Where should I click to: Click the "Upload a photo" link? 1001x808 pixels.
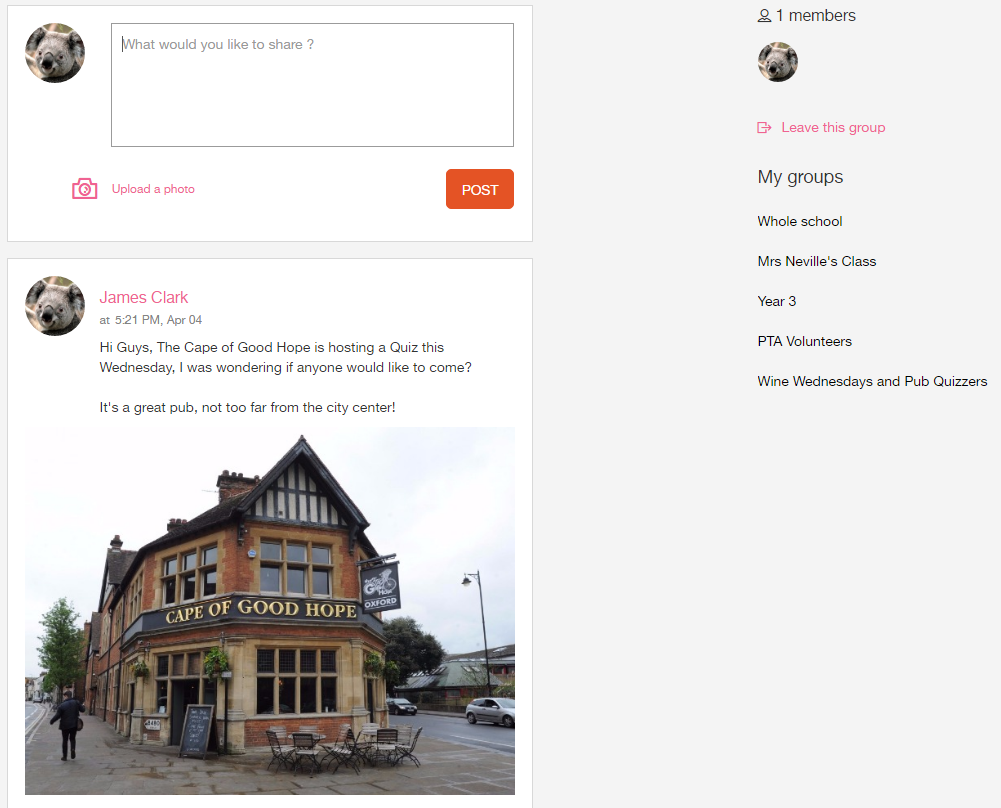(153, 189)
